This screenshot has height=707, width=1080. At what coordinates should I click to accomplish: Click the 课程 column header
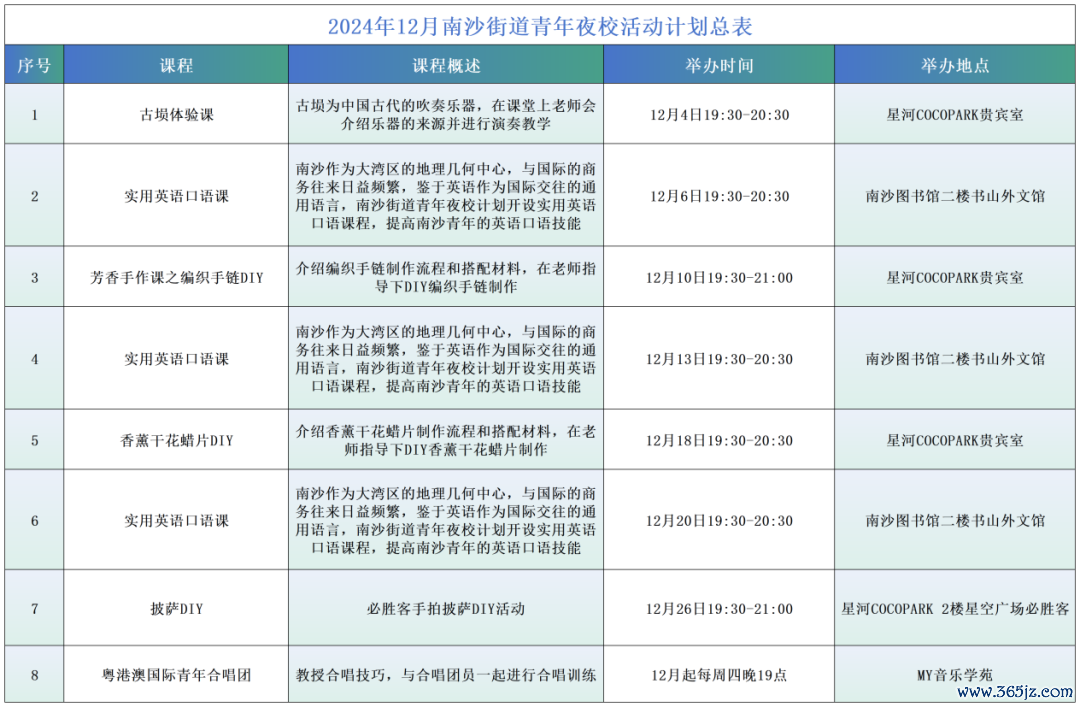click(x=176, y=65)
